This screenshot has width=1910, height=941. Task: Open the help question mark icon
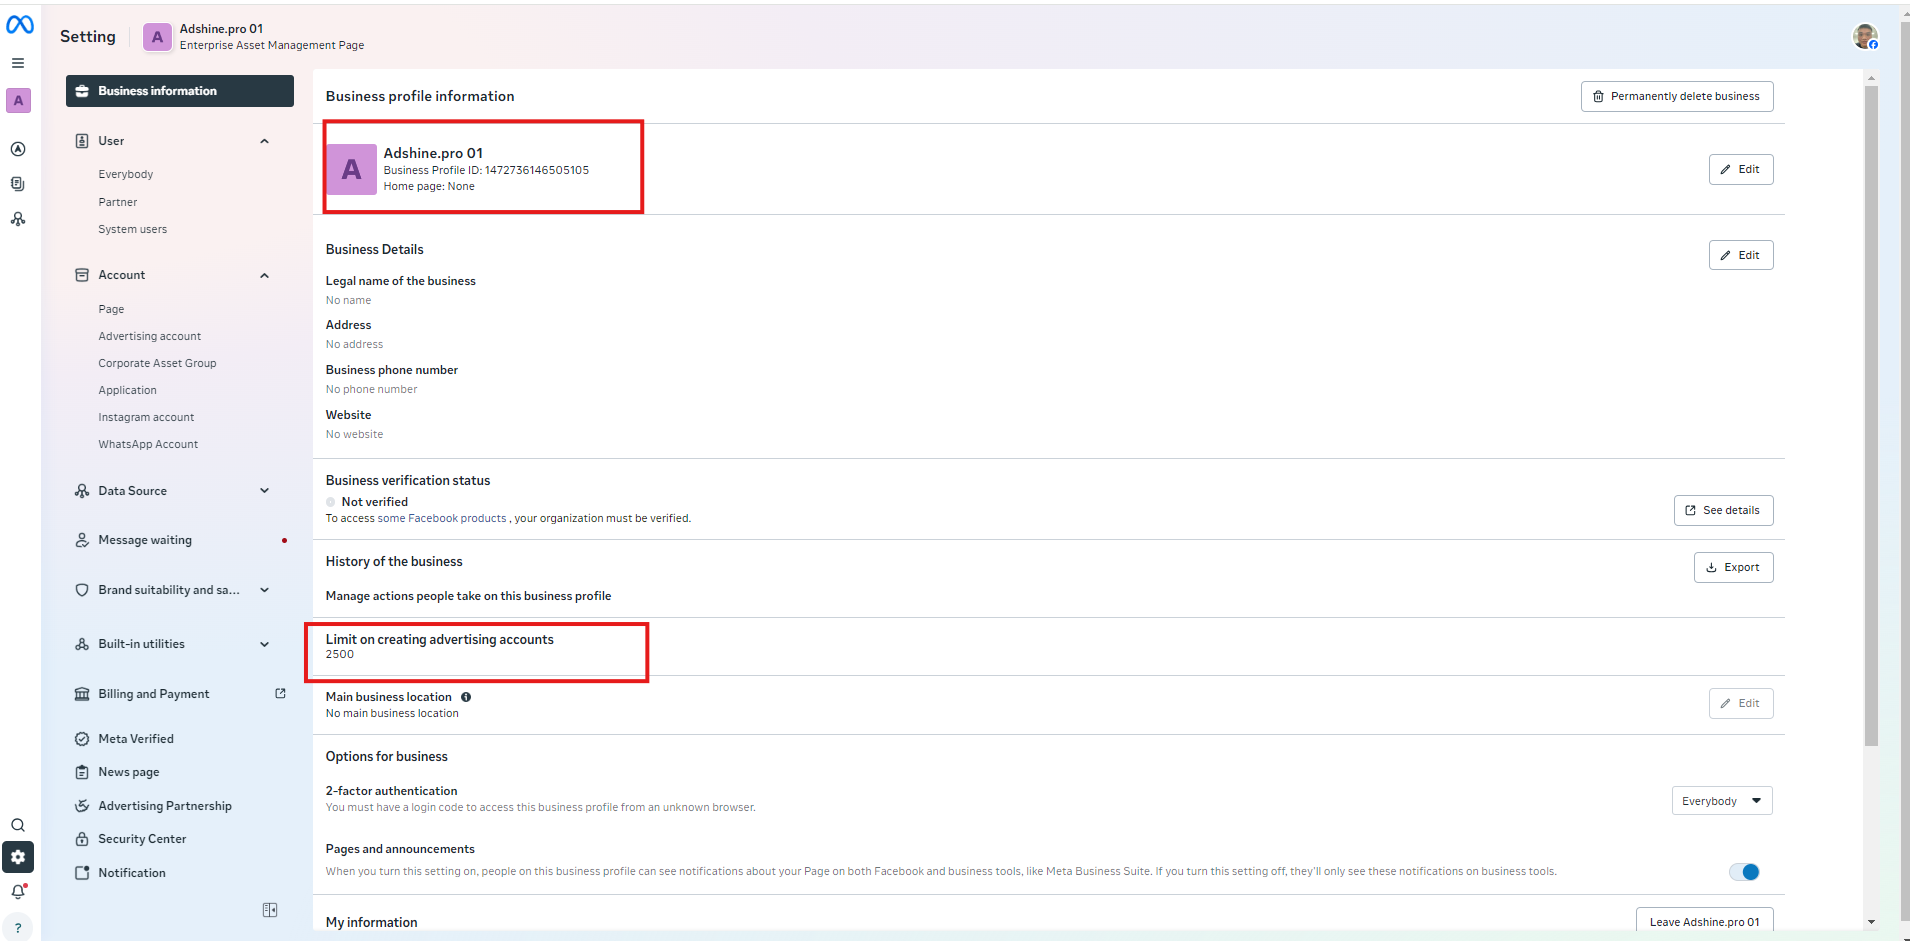coord(18,927)
